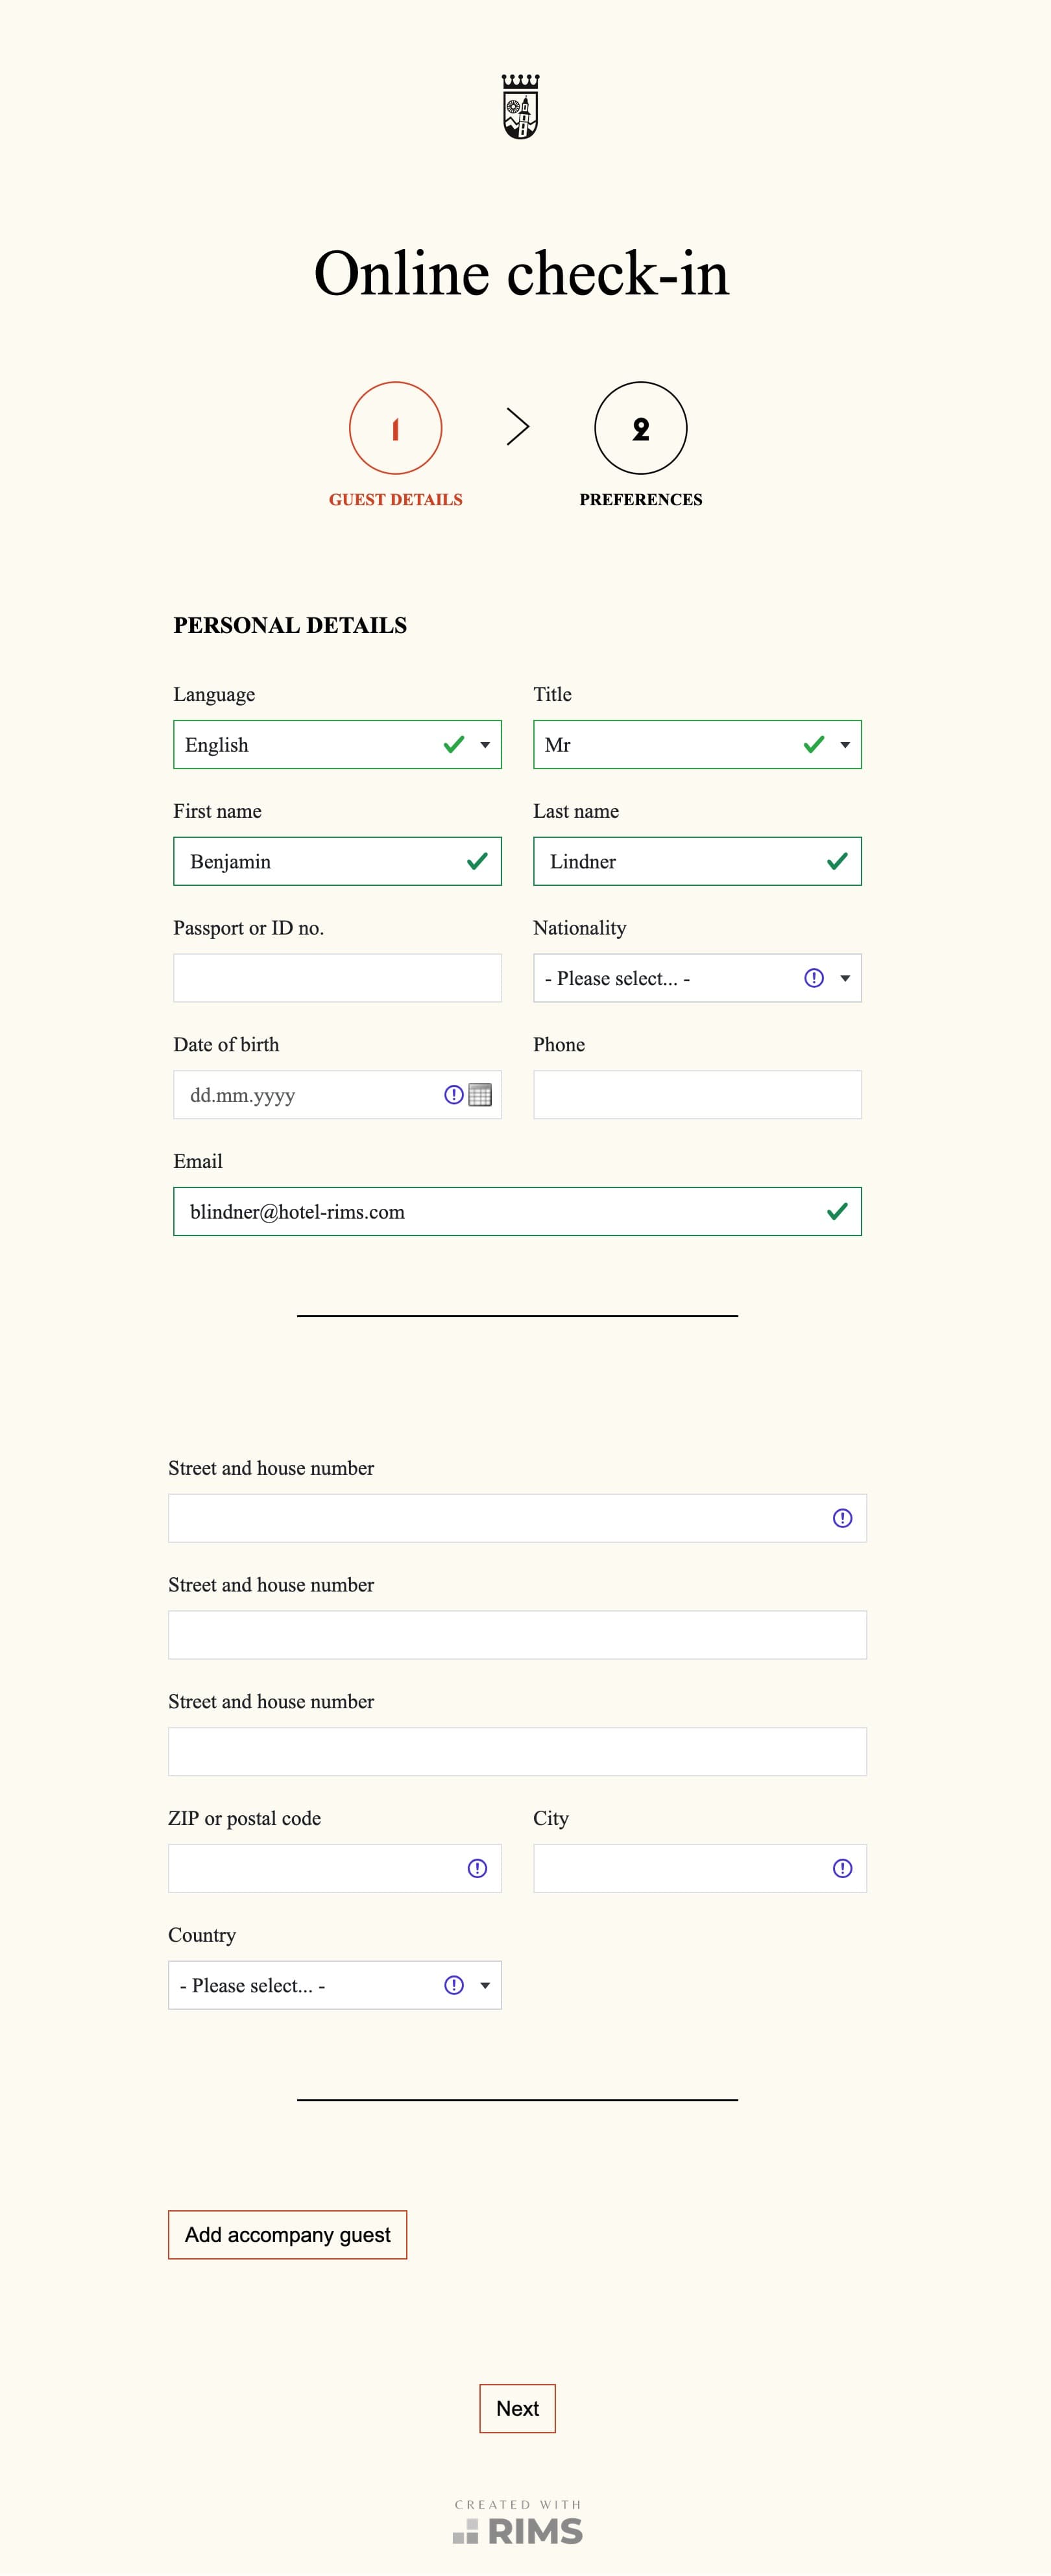The height and width of the screenshot is (2576, 1051).
Task: Open the Country dropdown
Action: point(335,1985)
